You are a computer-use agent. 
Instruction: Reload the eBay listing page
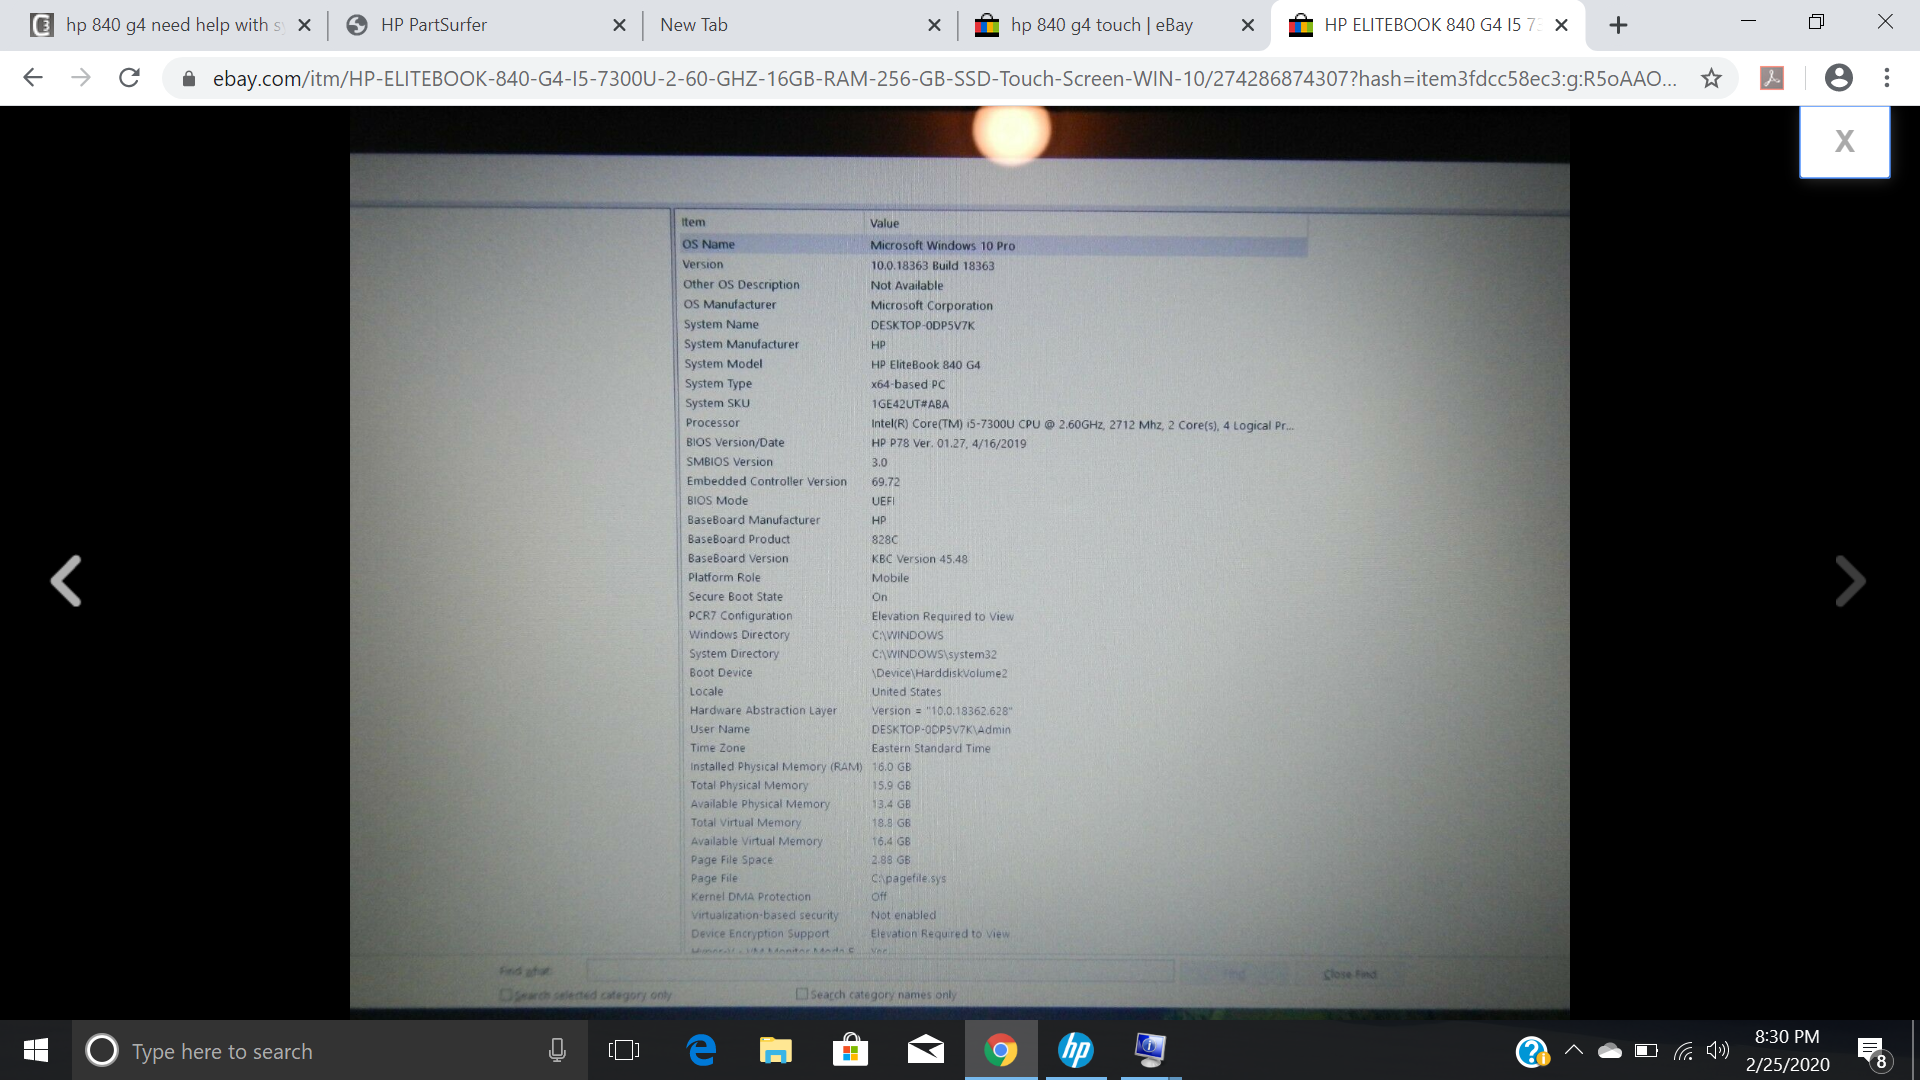tap(129, 78)
